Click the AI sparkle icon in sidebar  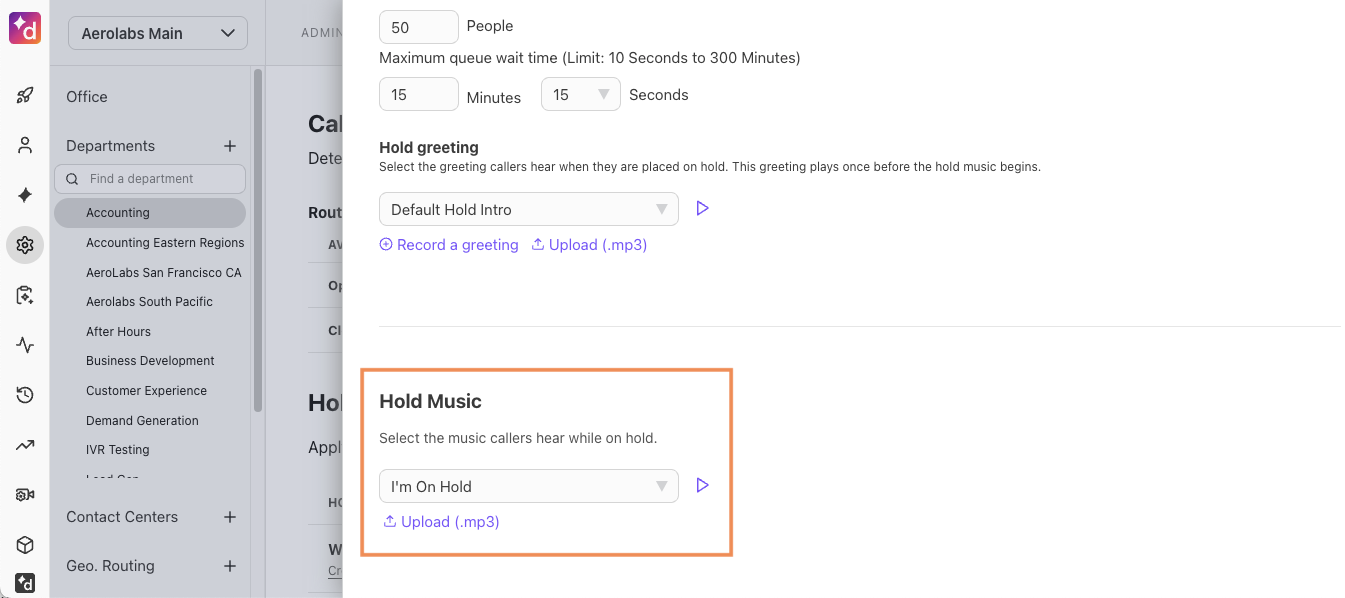pos(25,195)
